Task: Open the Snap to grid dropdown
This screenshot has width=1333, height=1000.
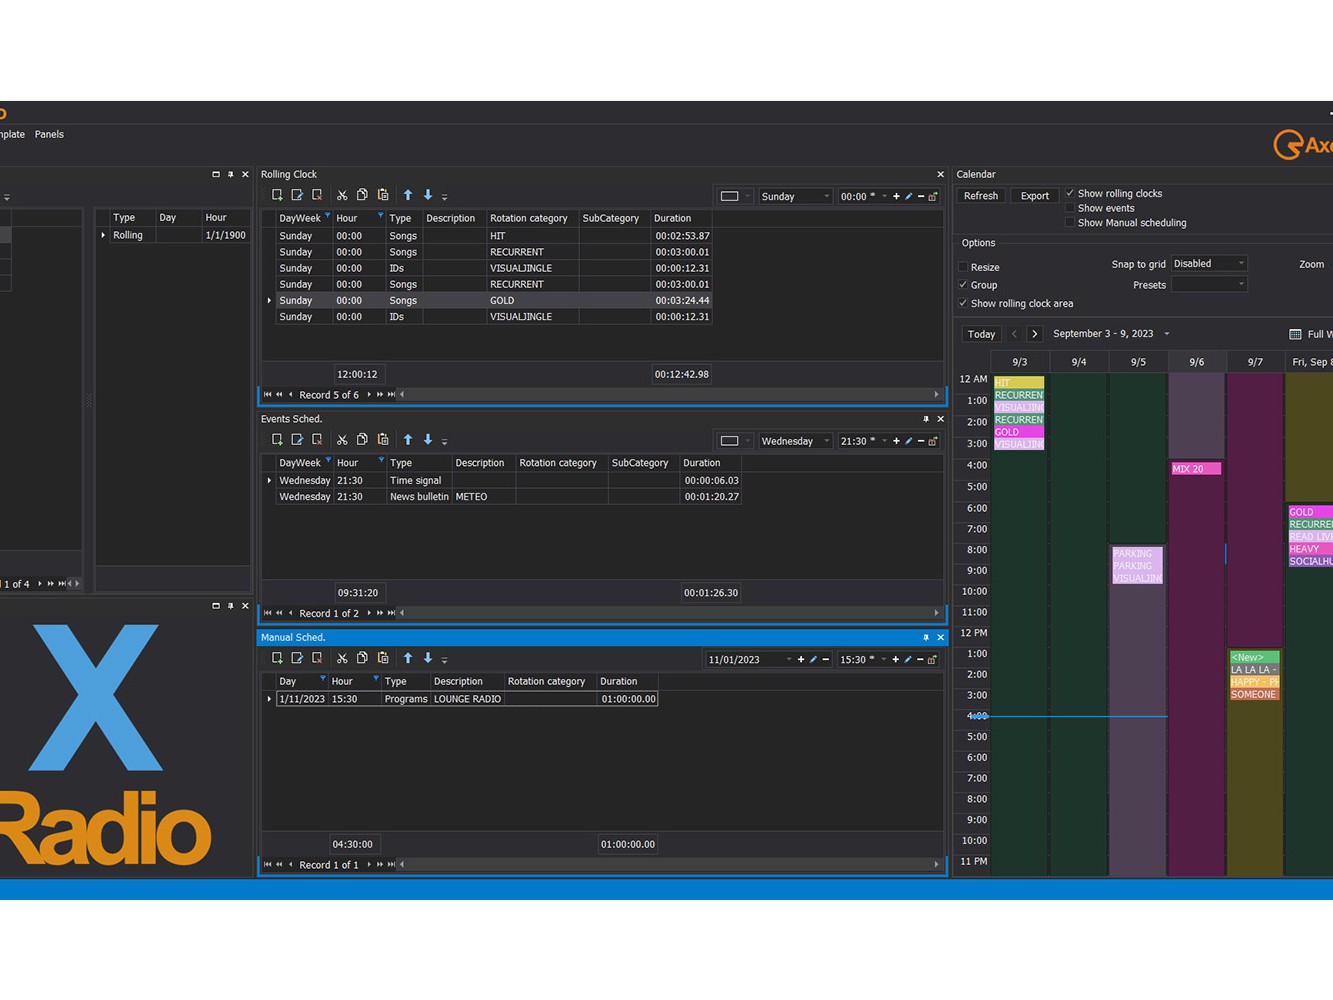Action: 1209,264
